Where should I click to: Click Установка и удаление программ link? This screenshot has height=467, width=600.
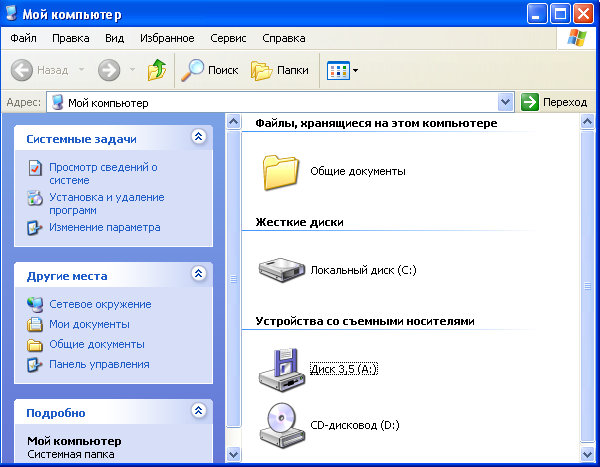click(x=107, y=204)
